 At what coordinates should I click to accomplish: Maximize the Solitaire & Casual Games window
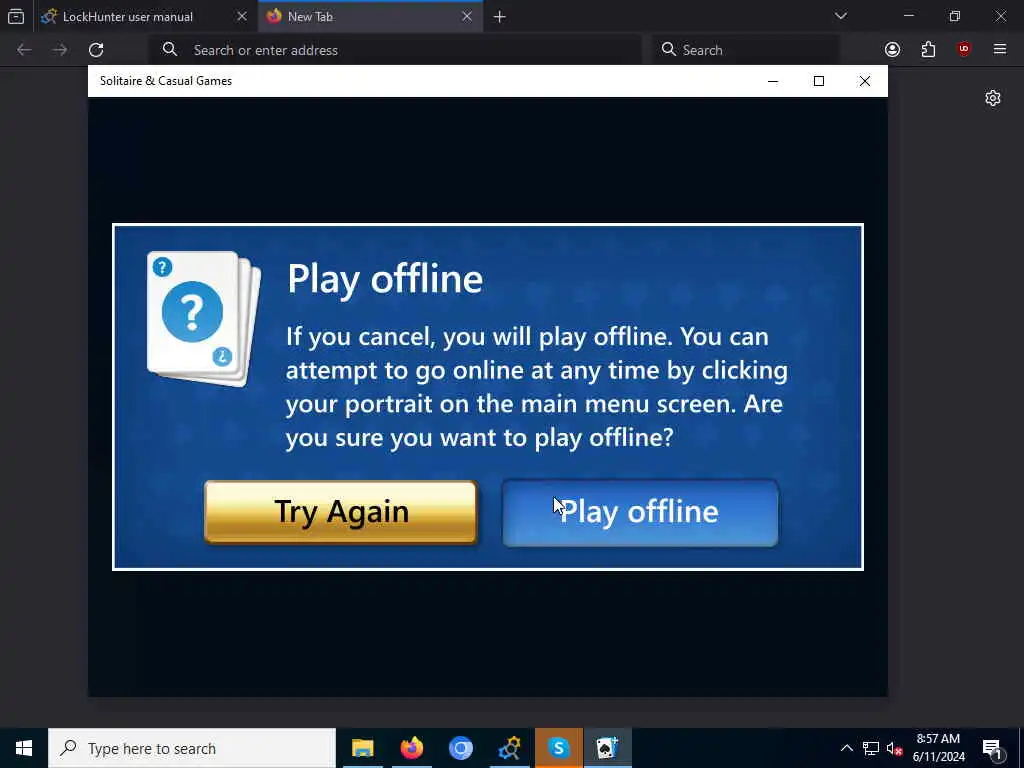coord(819,81)
